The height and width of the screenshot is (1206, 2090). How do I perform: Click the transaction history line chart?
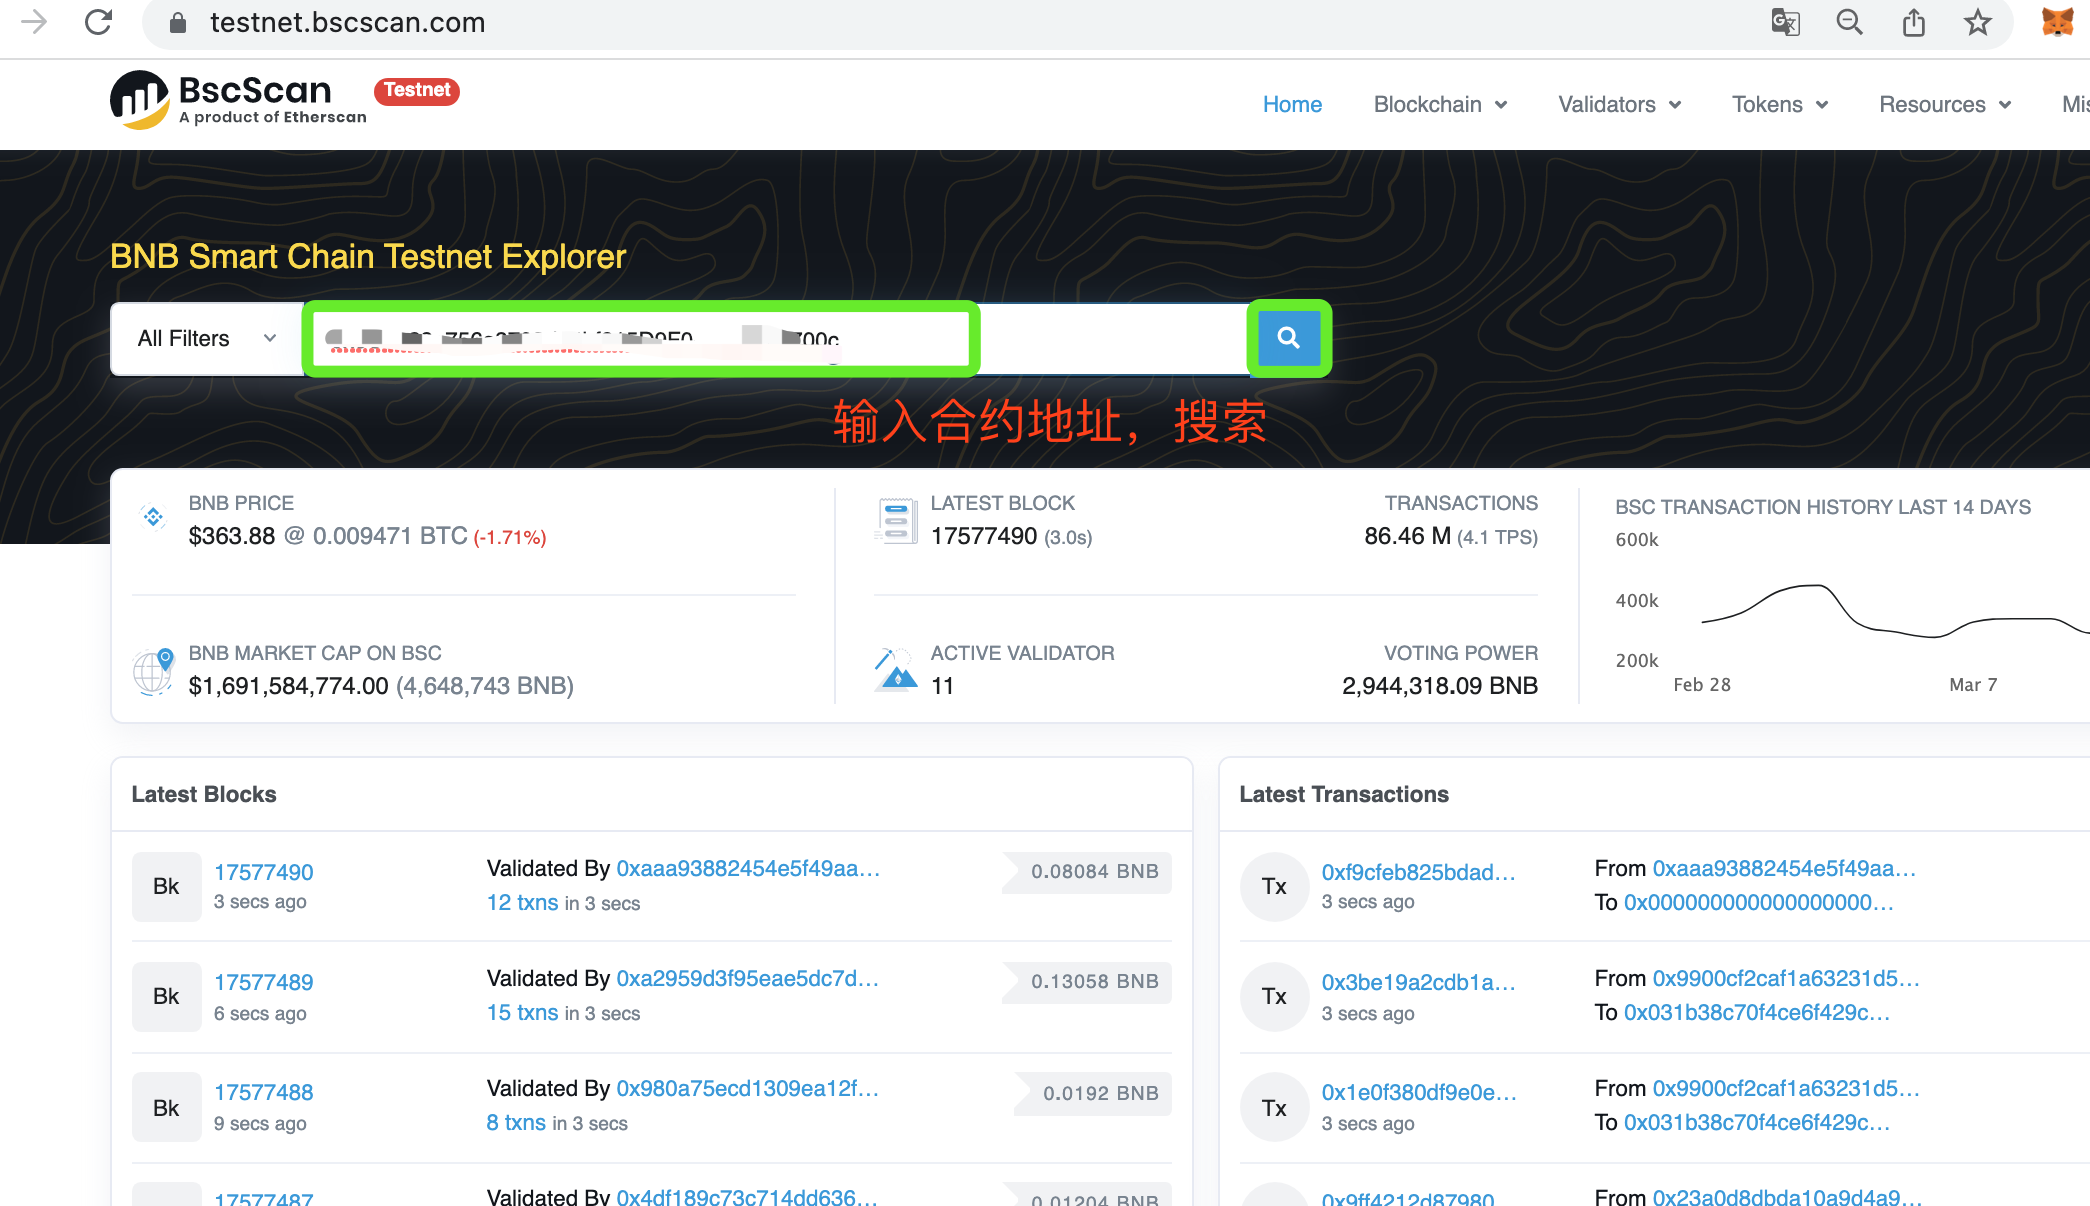pyautogui.click(x=1895, y=610)
